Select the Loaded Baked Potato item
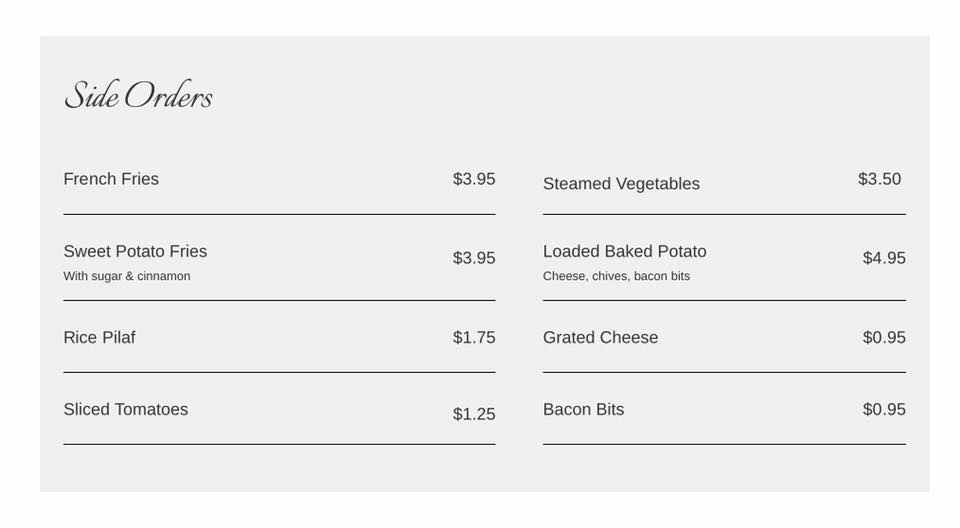 click(x=624, y=251)
